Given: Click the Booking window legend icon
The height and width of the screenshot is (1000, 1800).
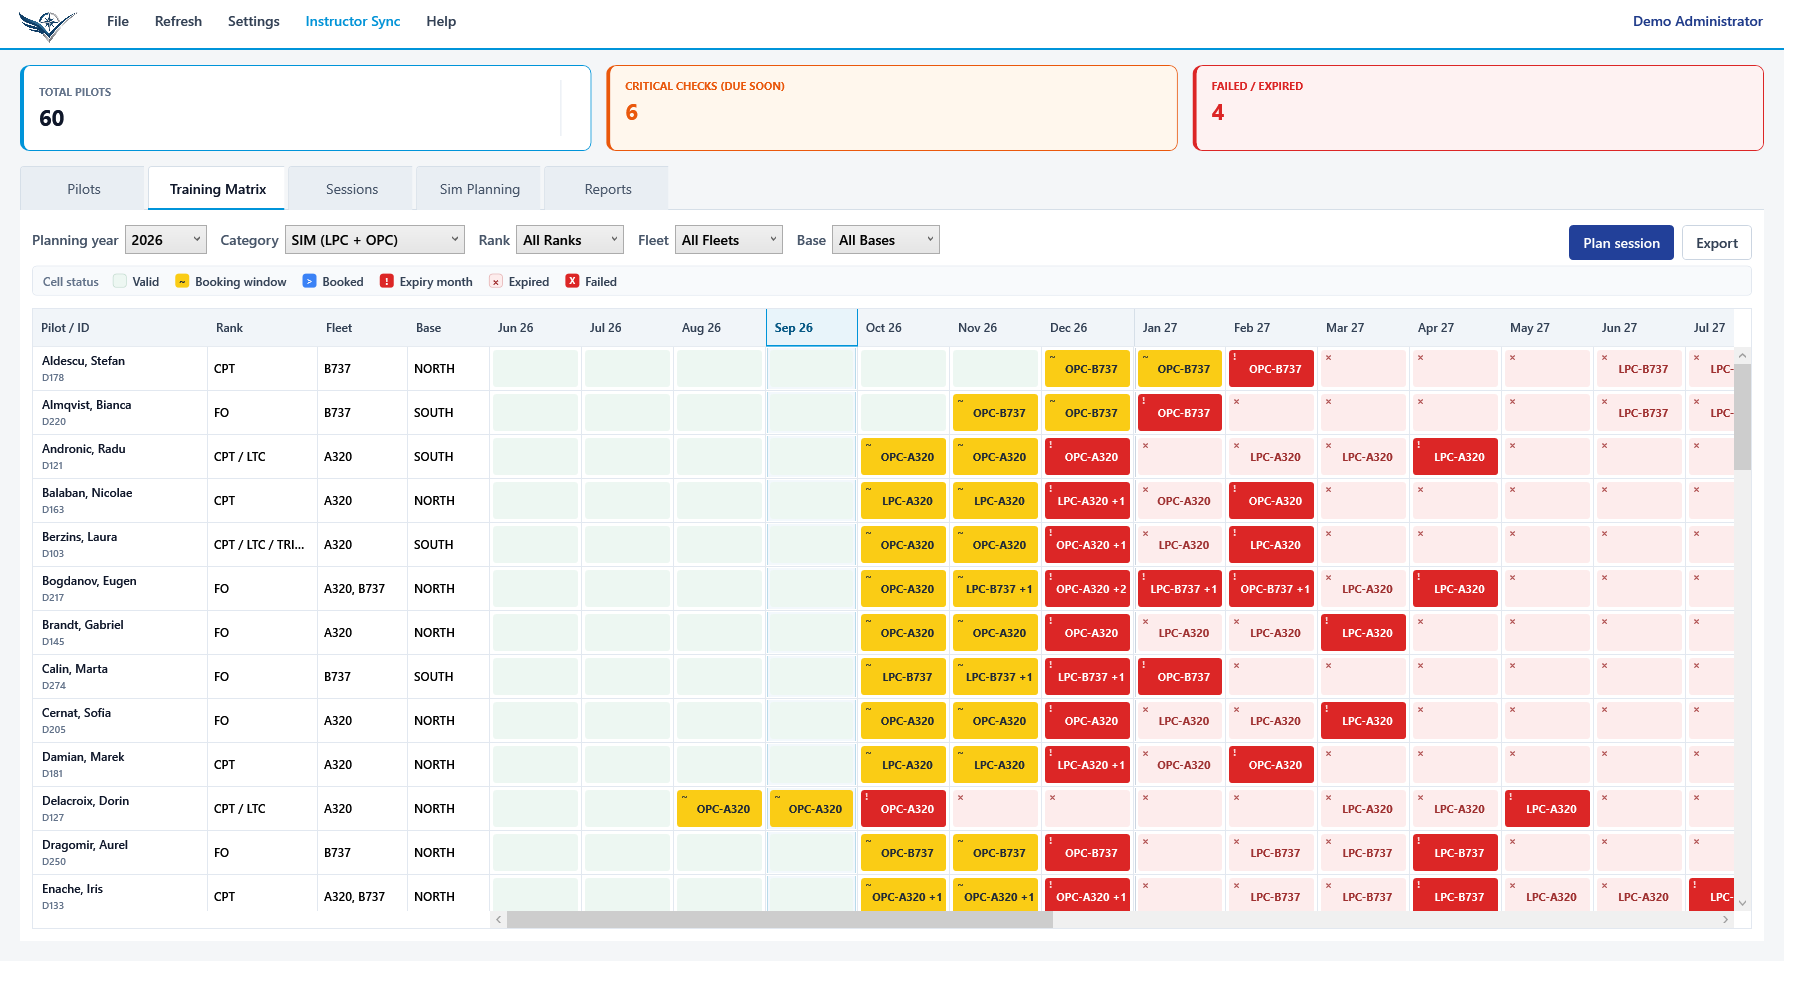Looking at the screenshot, I should (182, 281).
